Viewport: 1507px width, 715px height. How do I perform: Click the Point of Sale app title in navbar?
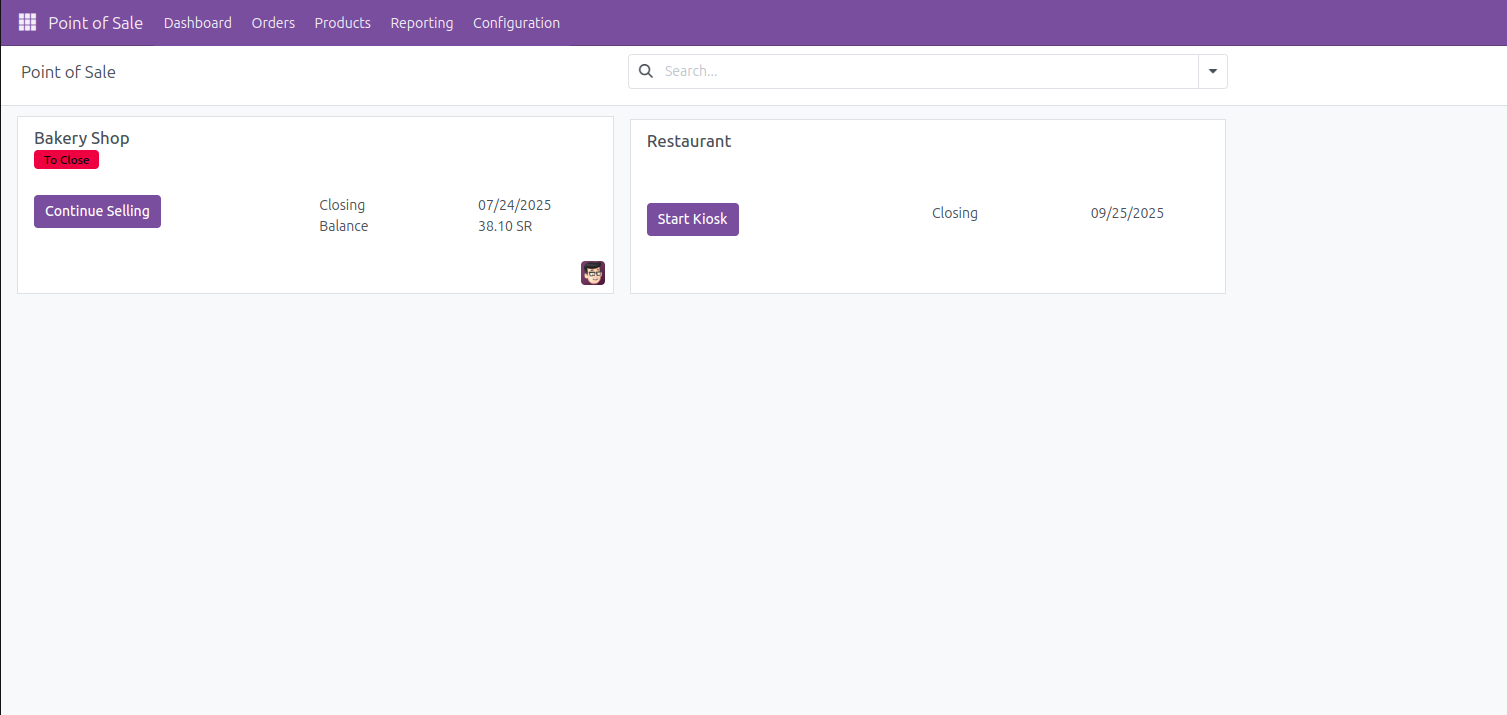95,22
